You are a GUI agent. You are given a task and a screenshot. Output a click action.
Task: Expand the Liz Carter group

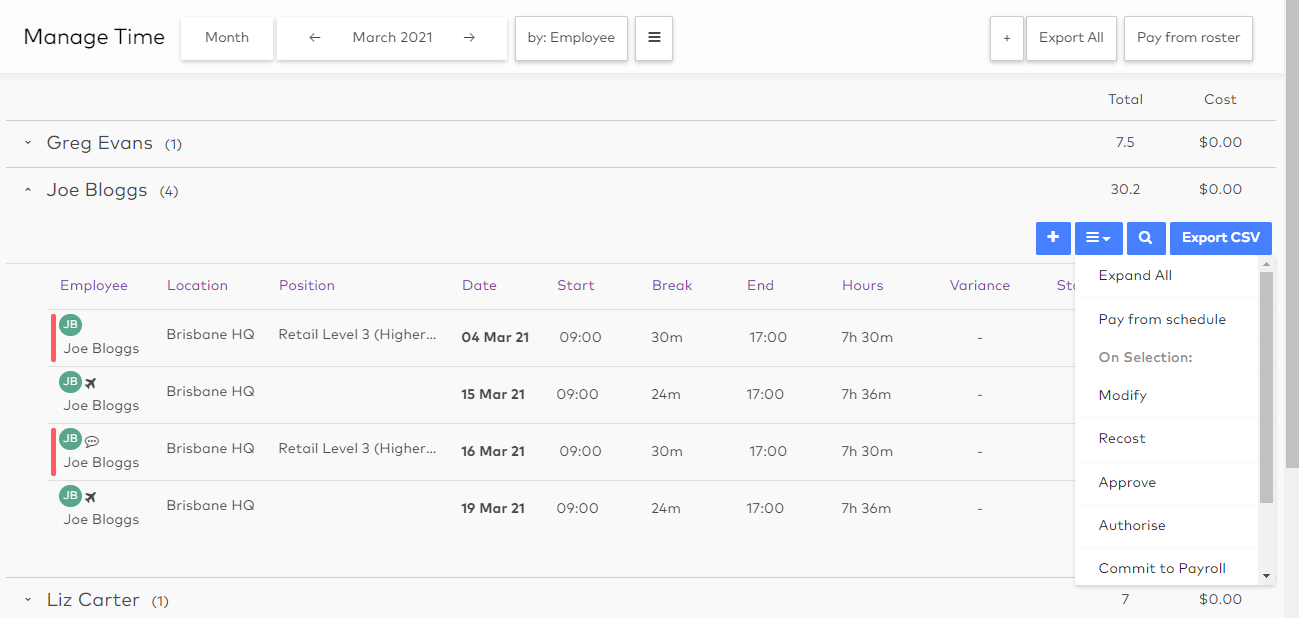28,600
